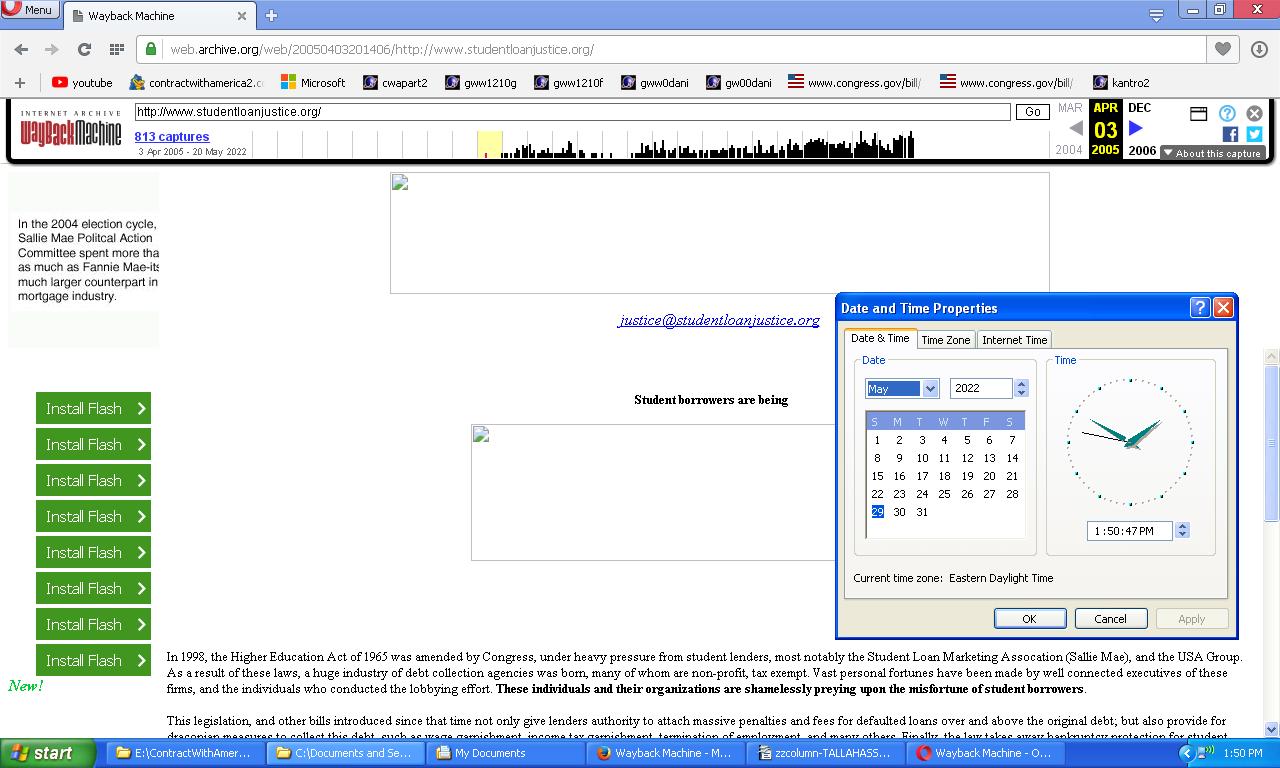The width and height of the screenshot is (1280, 768).
Task: Go to next capture with blue arrow
Action: click(x=1136, y=128)
